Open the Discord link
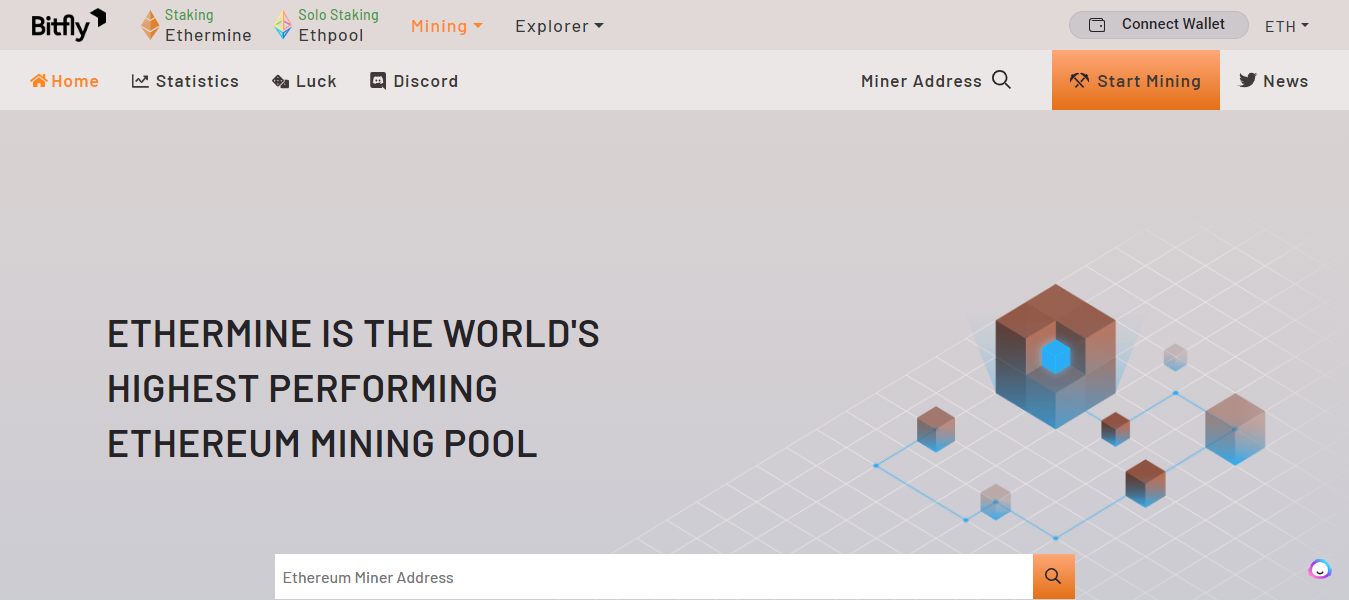The image size is (1349, 600). [414, 81]
